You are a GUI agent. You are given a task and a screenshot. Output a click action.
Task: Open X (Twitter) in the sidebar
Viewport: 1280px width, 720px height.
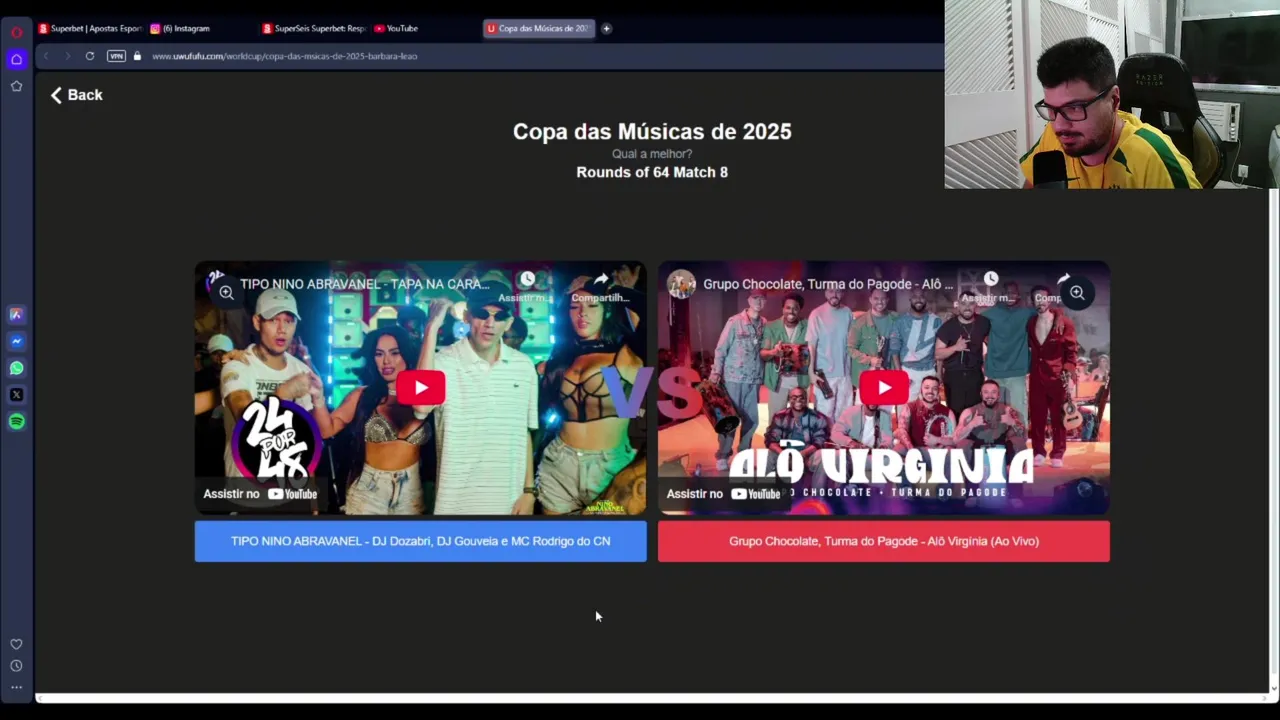16,395
